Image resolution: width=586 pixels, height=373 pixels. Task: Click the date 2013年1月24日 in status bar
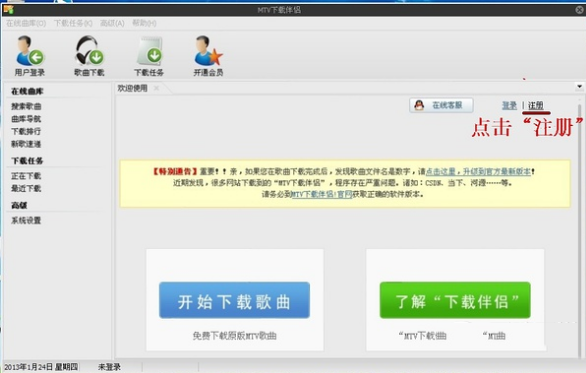tap(28, 367)
